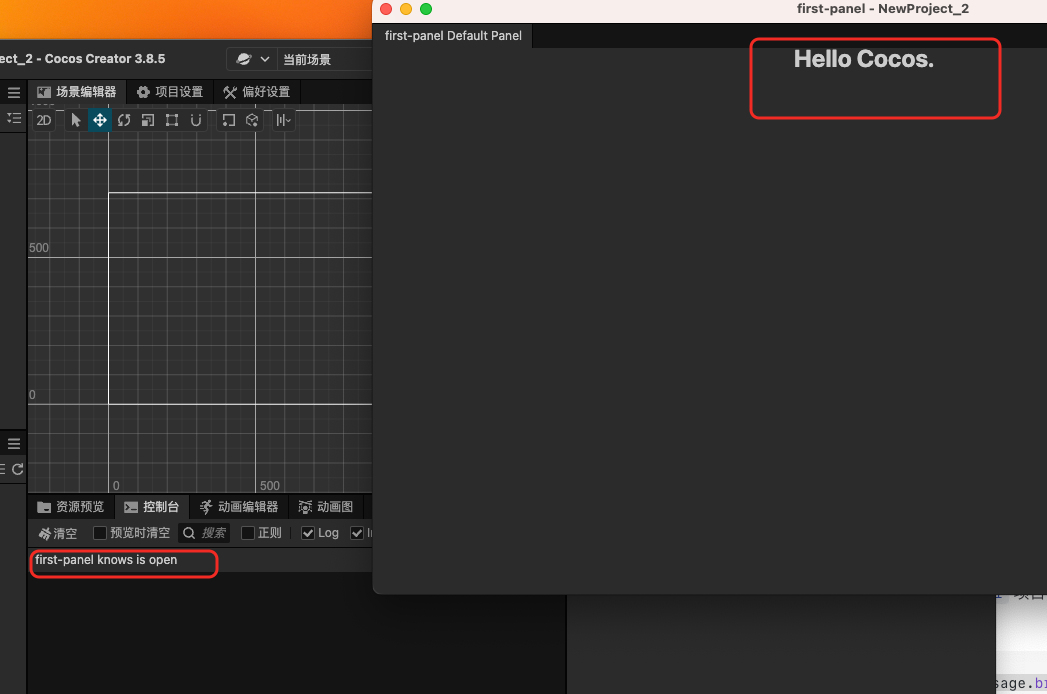Select the Scale gizmo tool
This screenshot has width=1047, height=694.
pyautogui.click(x=148, y=120)
